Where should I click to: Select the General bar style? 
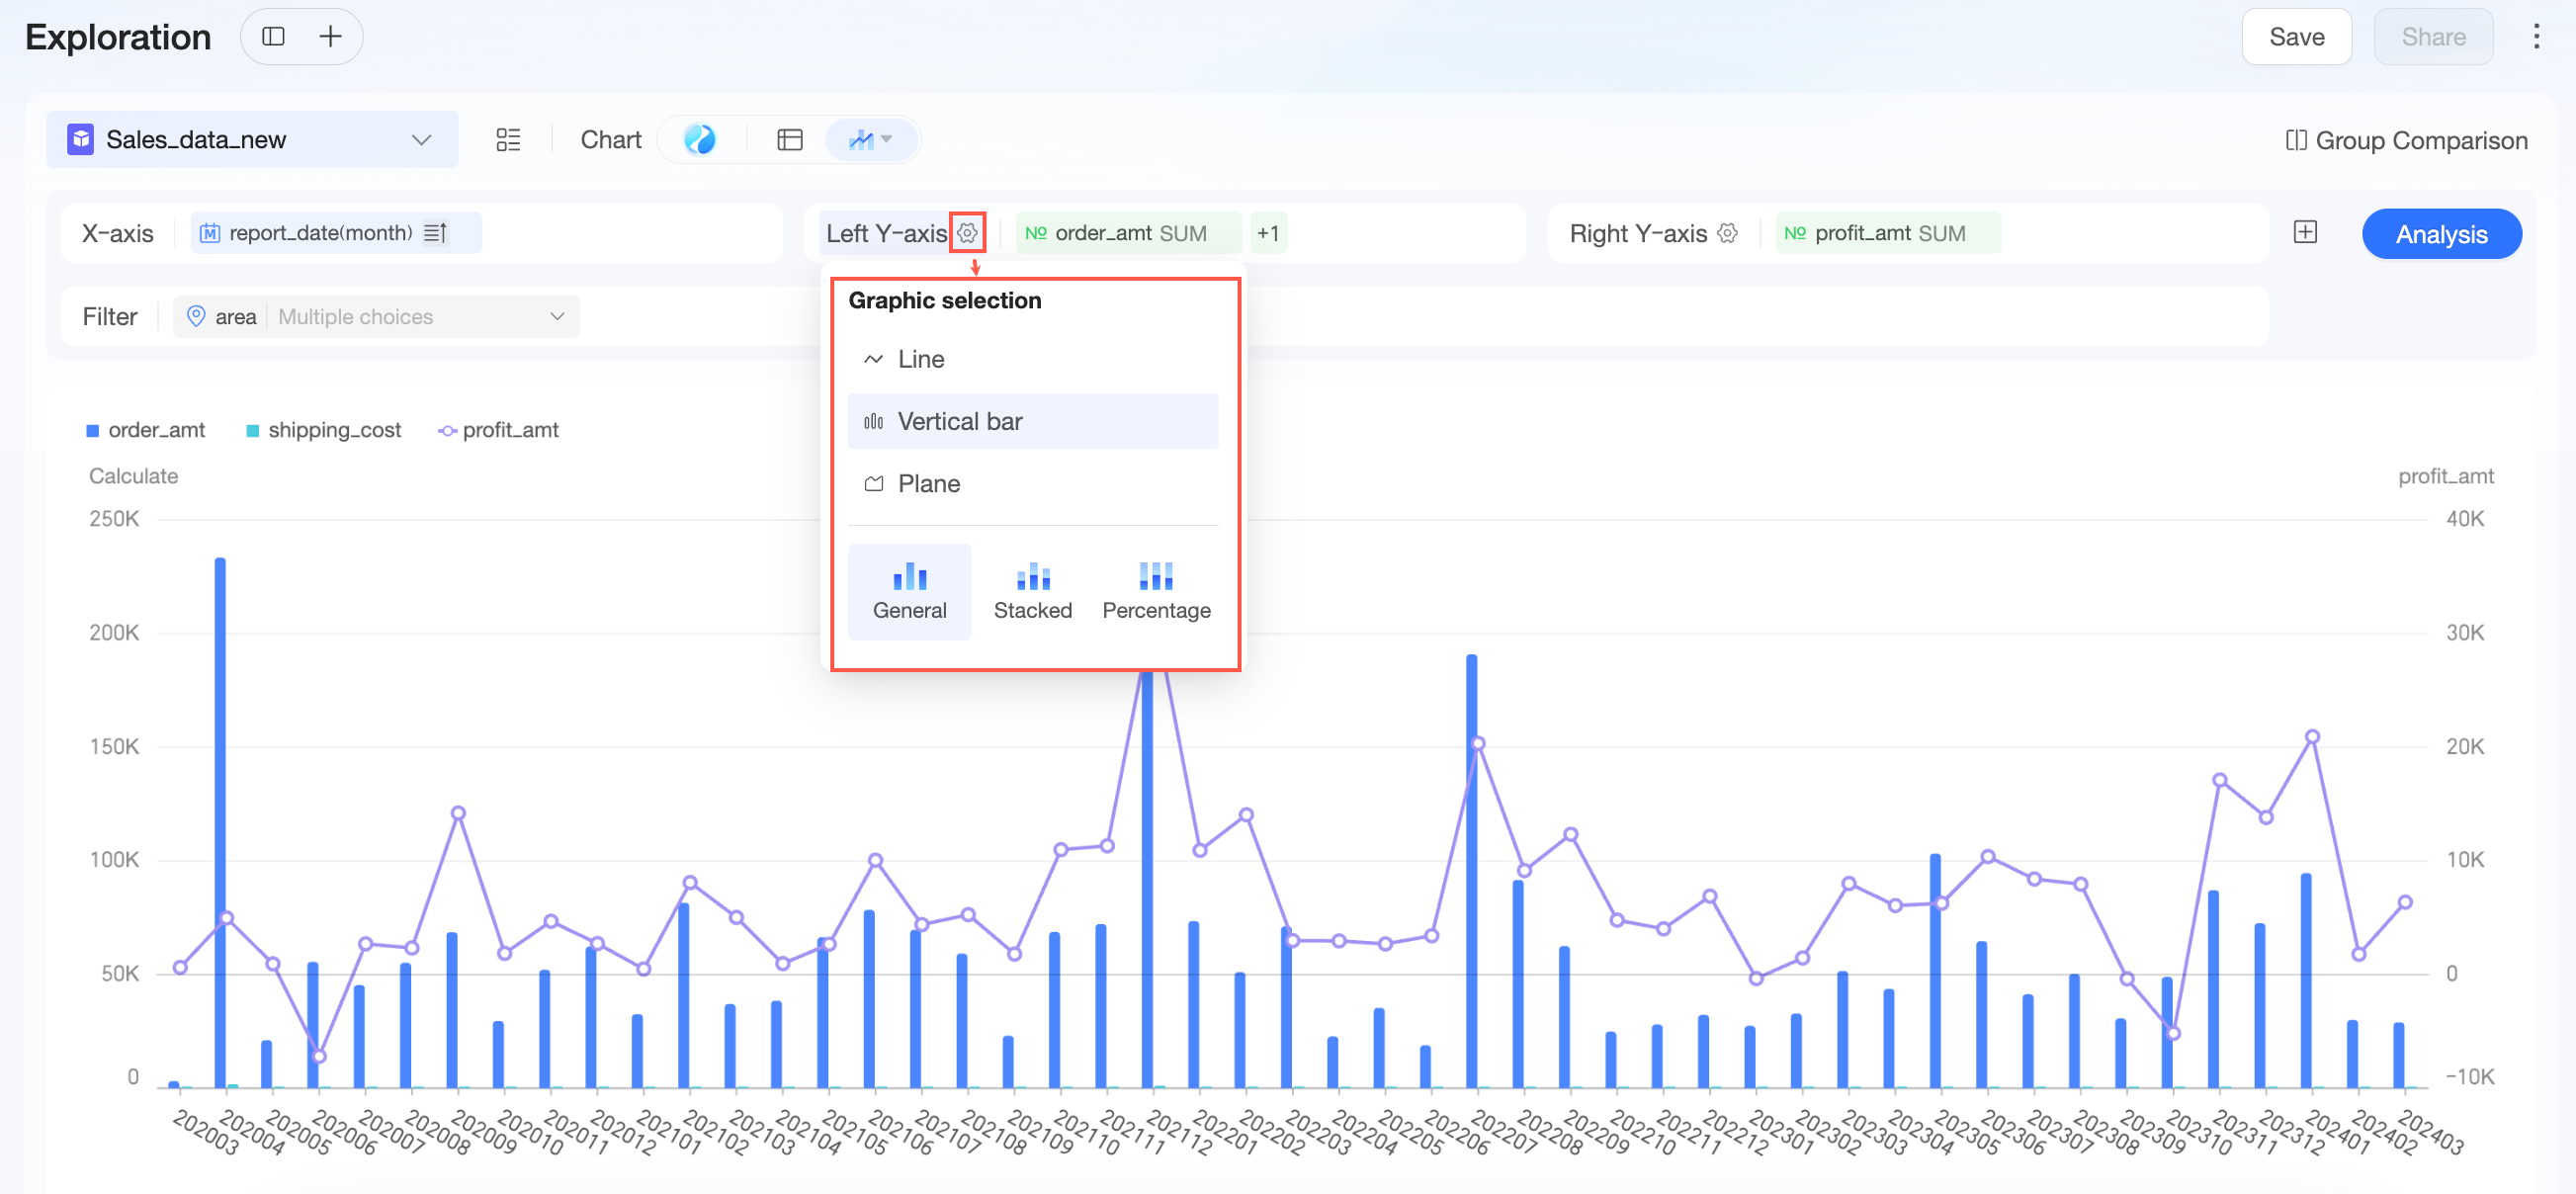(x=909, y=592)
